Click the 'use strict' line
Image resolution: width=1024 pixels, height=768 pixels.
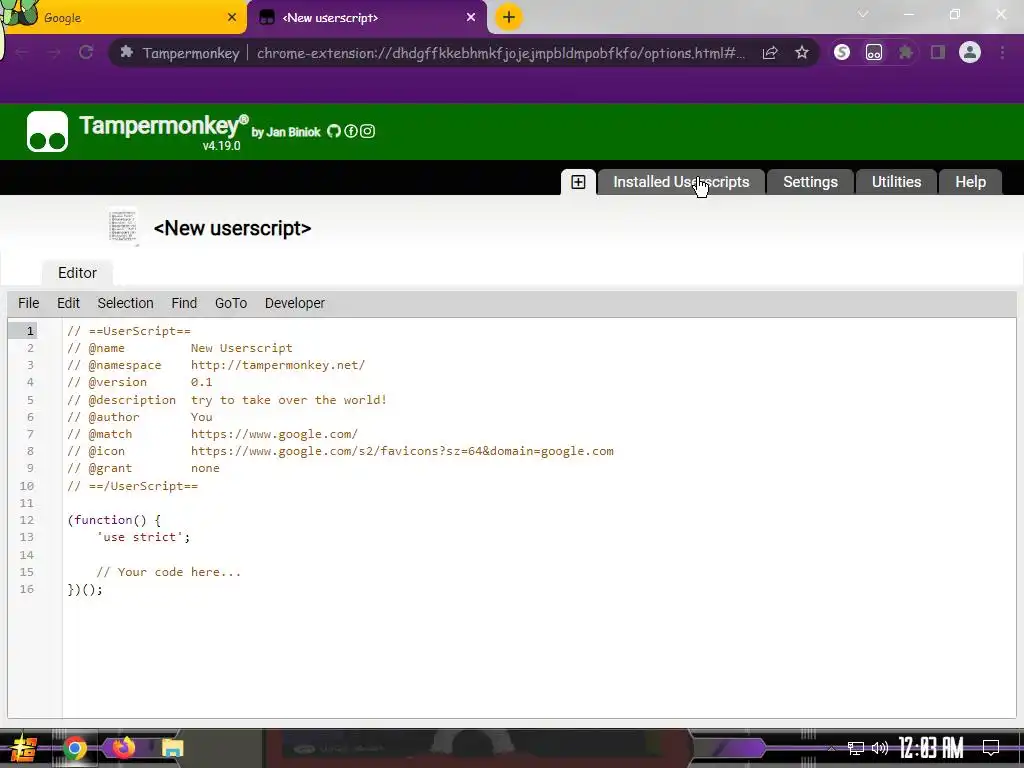pyautogui.click(x=143, y=537)
